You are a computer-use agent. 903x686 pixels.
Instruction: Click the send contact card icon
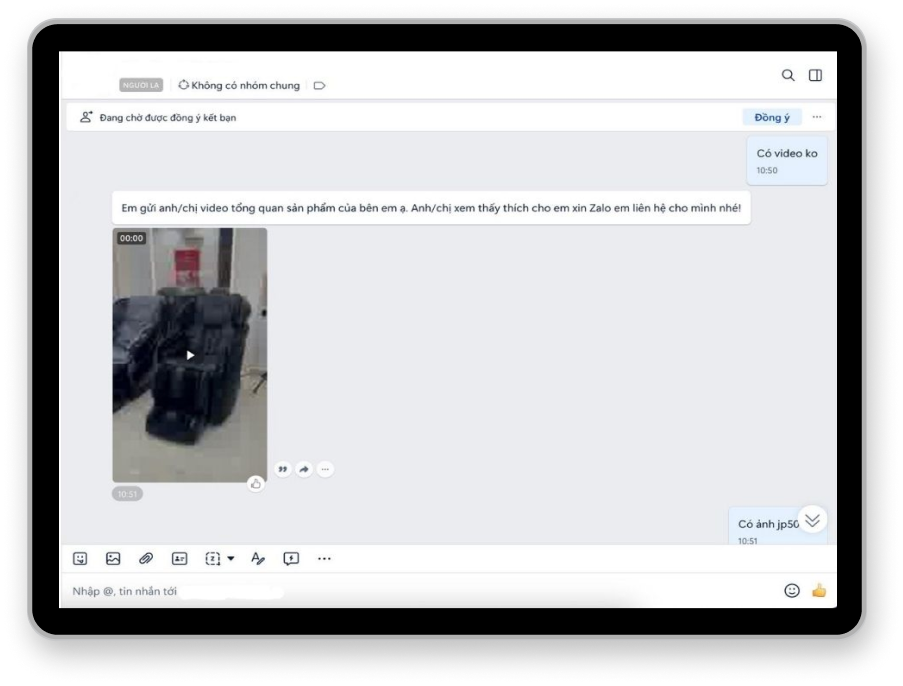[179, 559]
